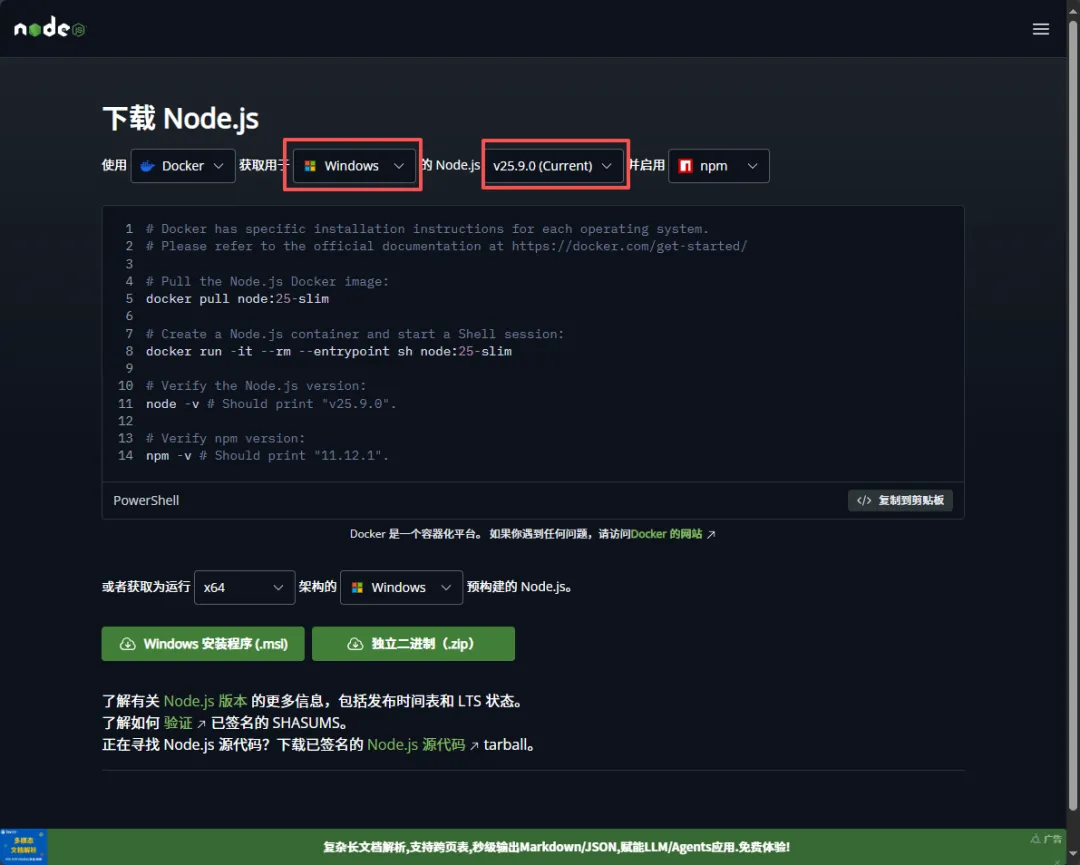Open the v25.9.0 (Current) version dropdown
This screenshot has height=865, width=1080.
pyautogui.click(x=553, y=166)
